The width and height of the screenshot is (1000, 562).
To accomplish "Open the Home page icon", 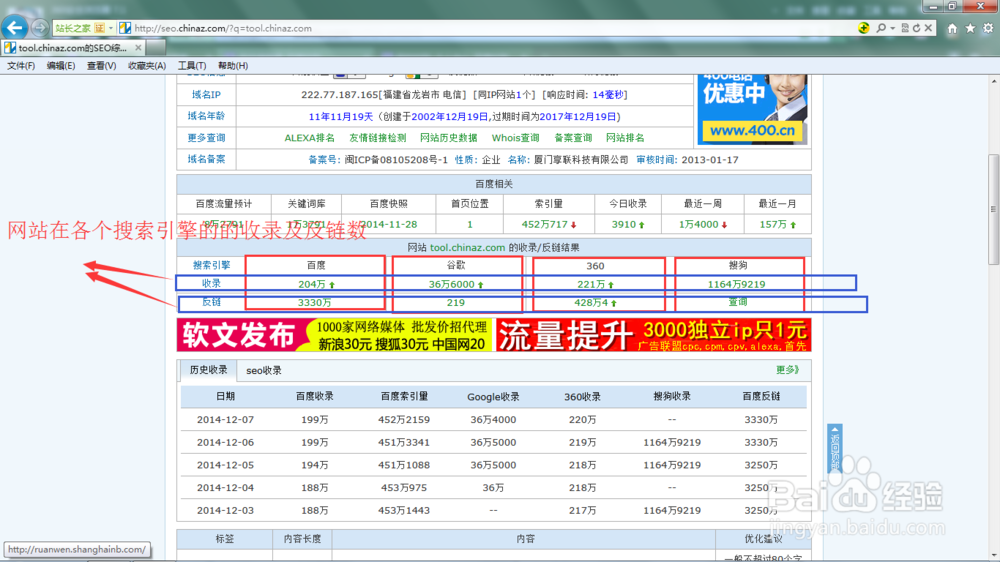I will [952, 28].
